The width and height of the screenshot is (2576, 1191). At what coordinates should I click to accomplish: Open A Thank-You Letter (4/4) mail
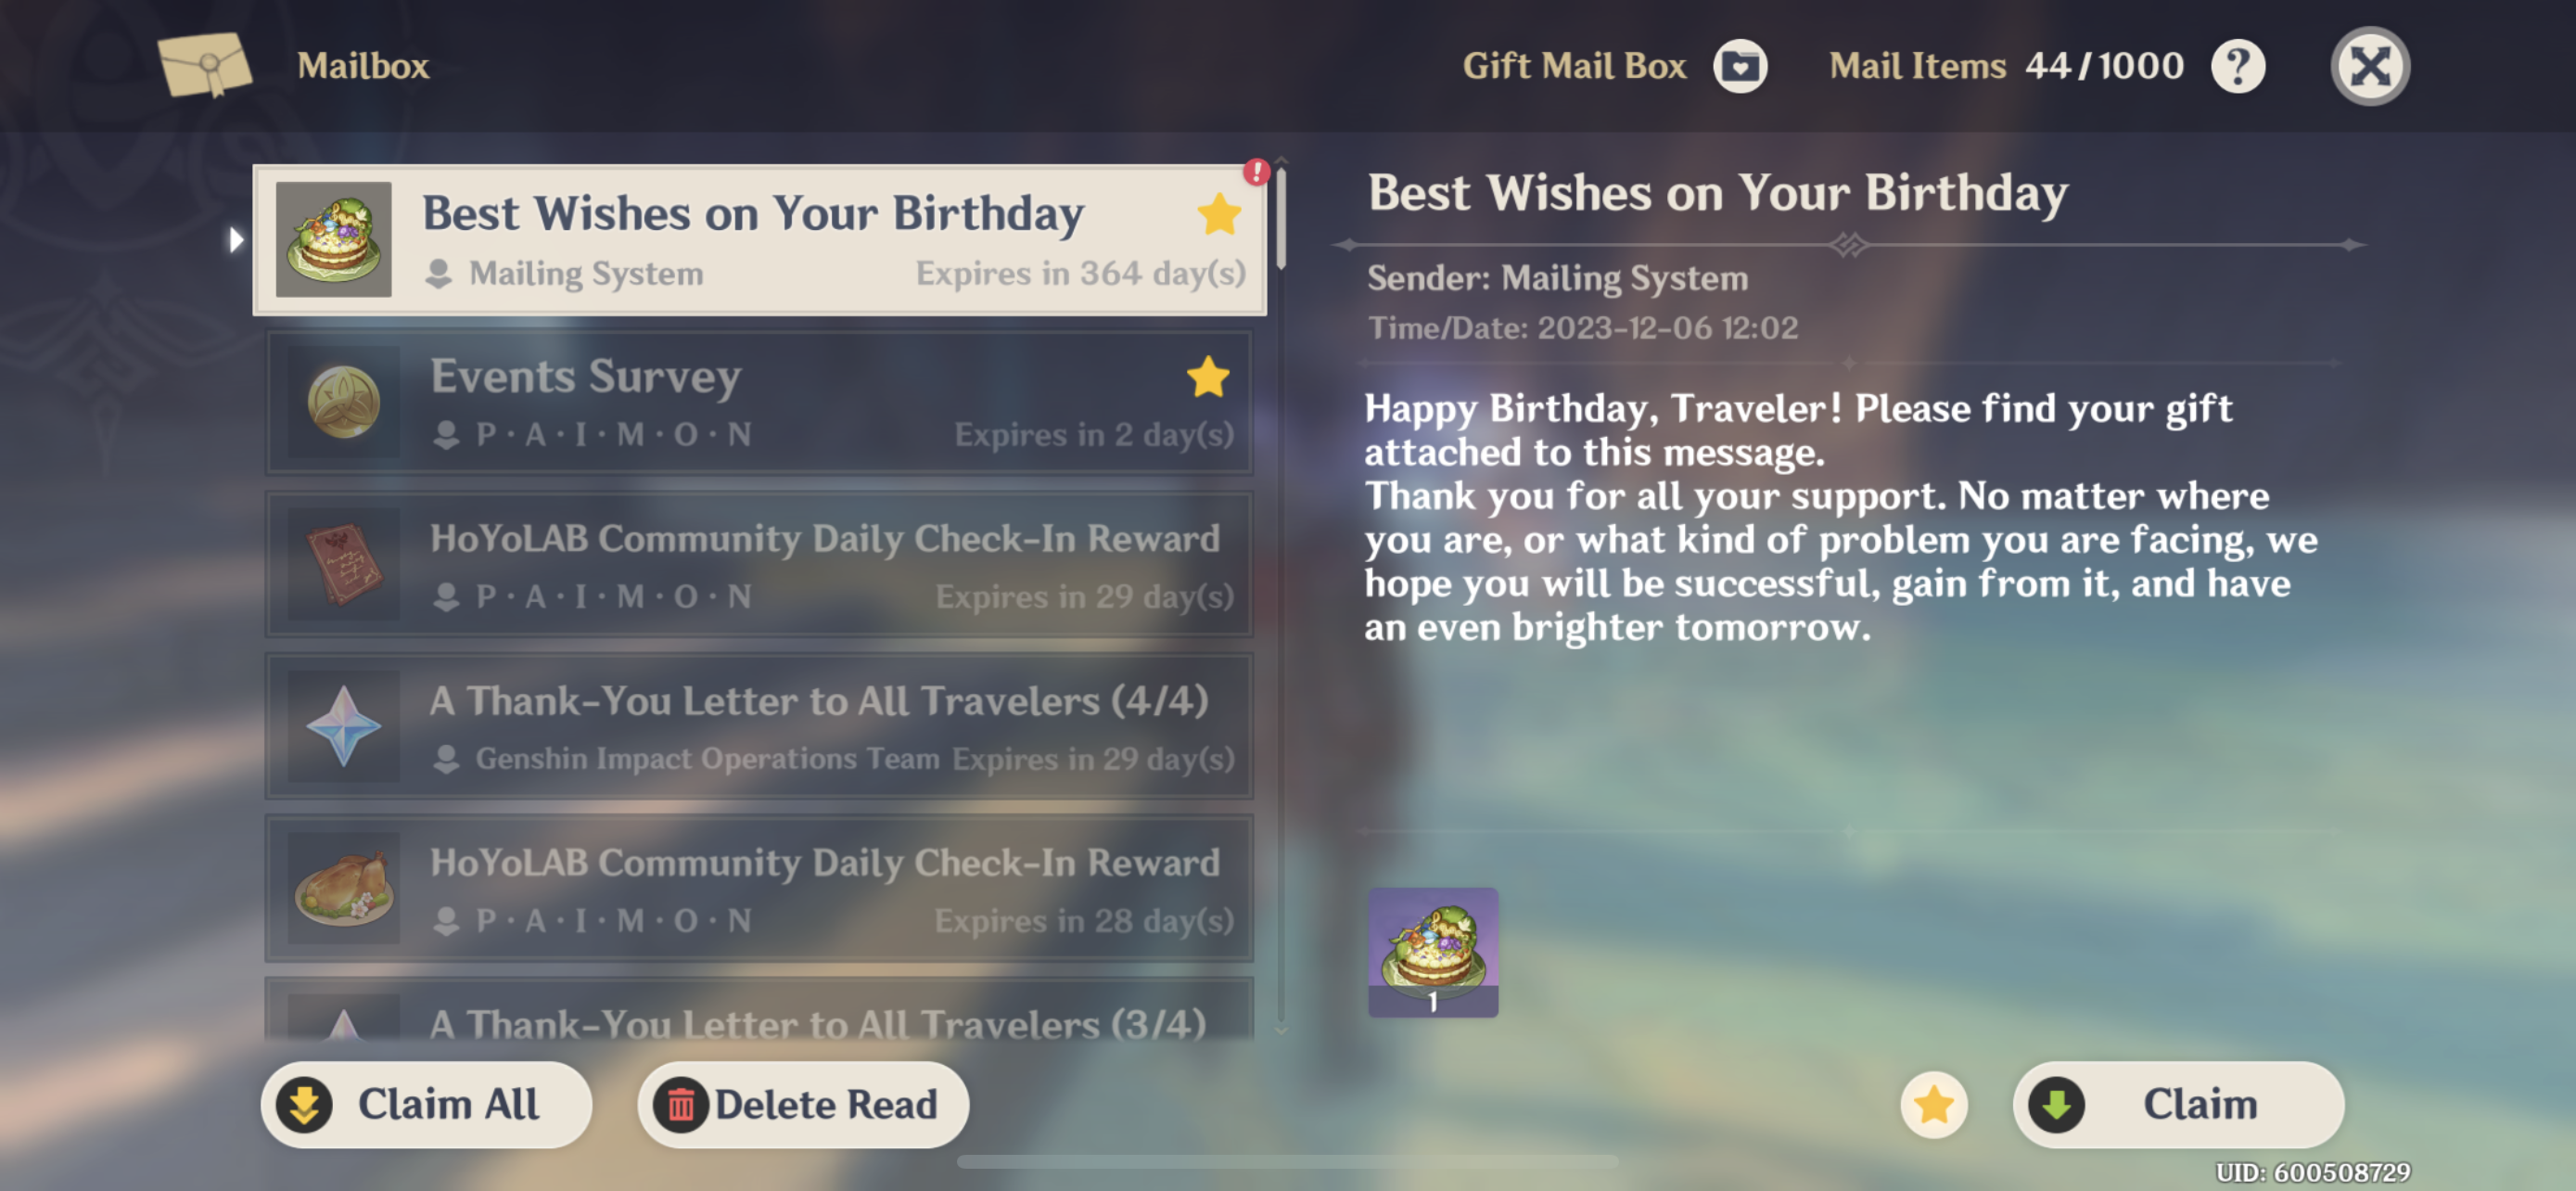(x=759, y=727)
